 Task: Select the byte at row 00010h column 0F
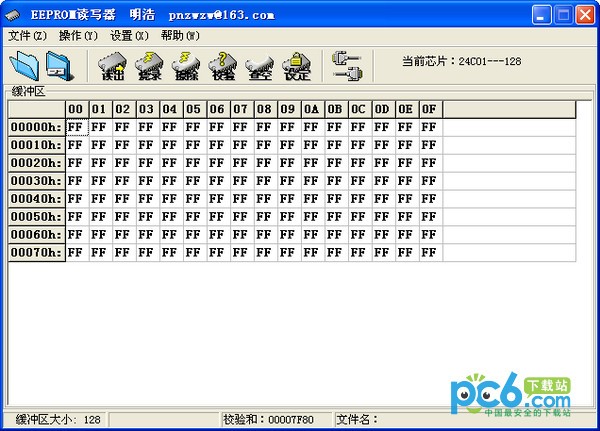pos(431,145)
